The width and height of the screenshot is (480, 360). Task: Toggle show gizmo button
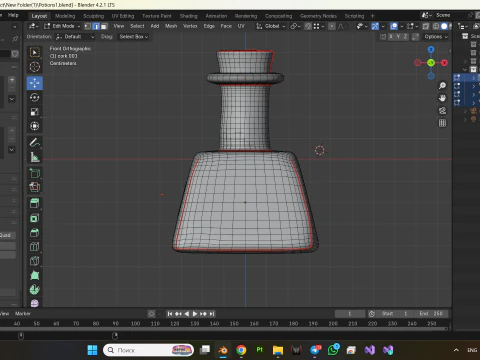click(375, 26)
